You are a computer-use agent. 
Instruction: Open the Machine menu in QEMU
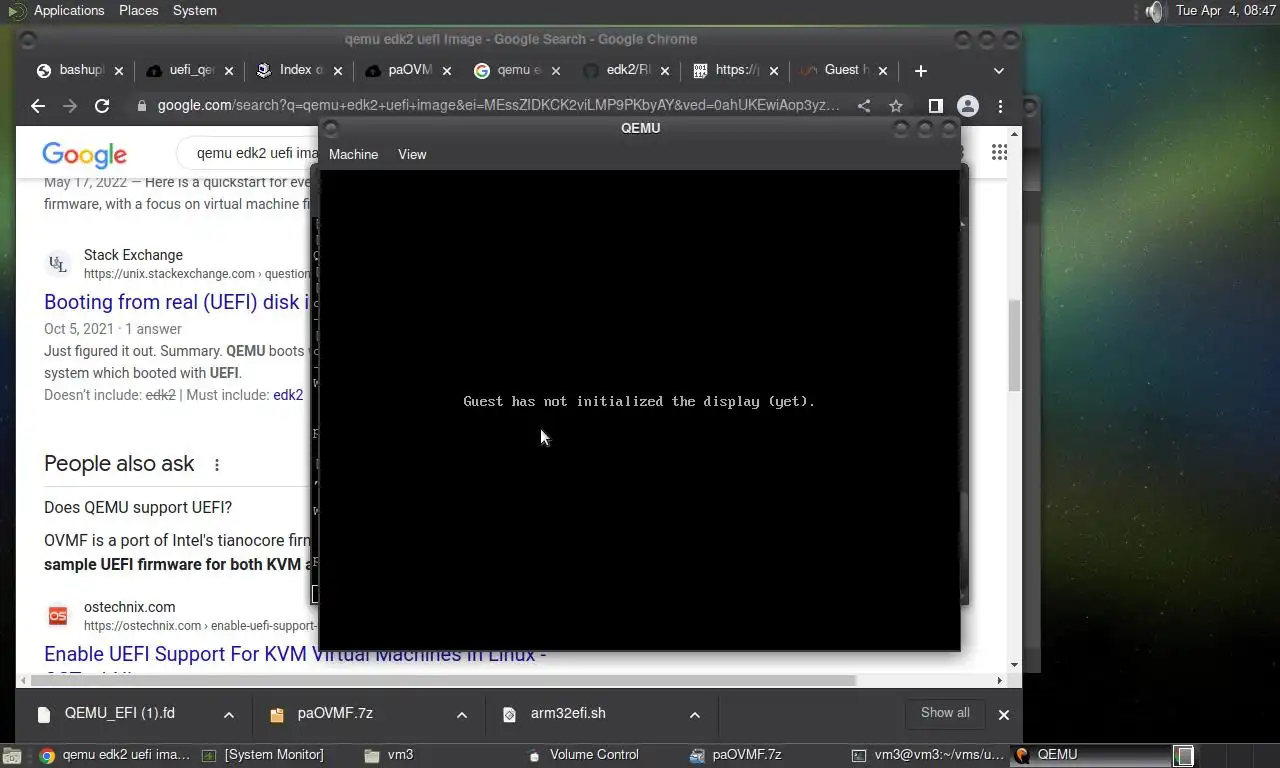[x=353, y=154]
